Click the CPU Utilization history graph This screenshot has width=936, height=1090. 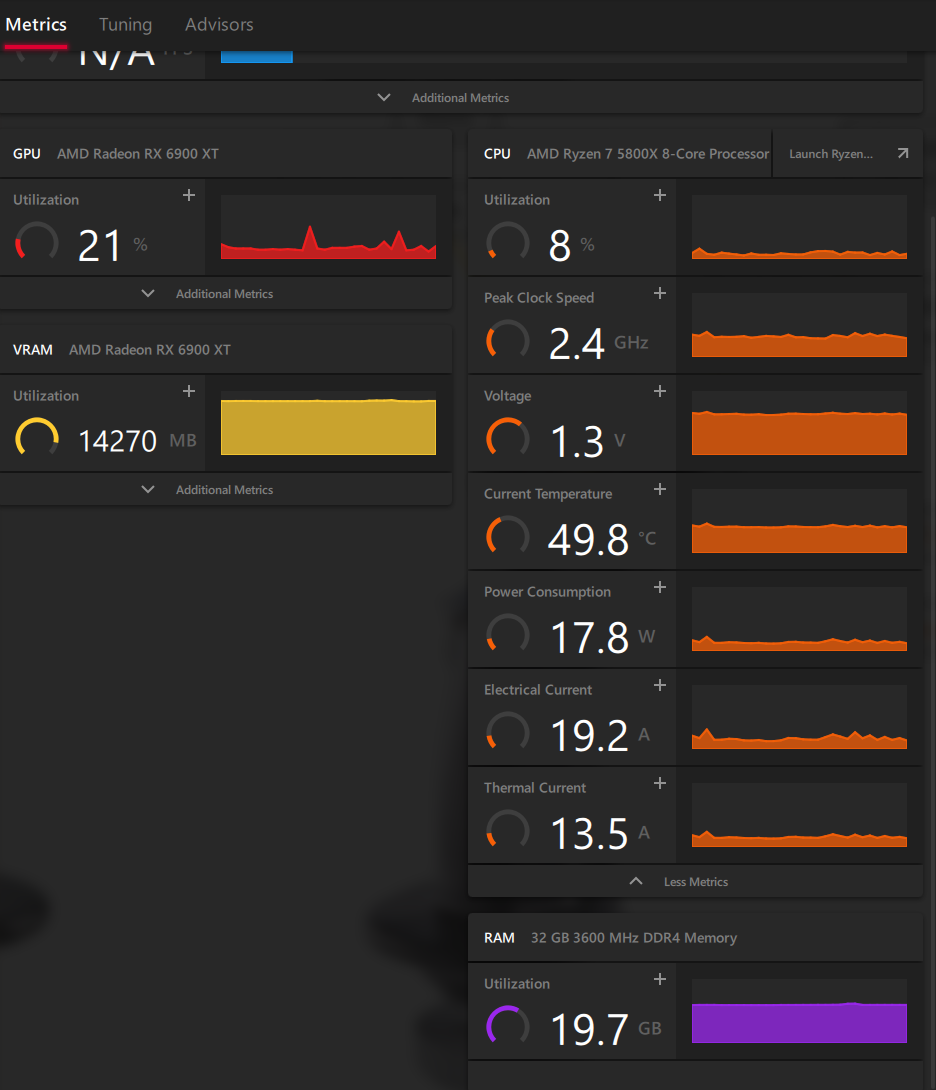click(x=799, y=227)
